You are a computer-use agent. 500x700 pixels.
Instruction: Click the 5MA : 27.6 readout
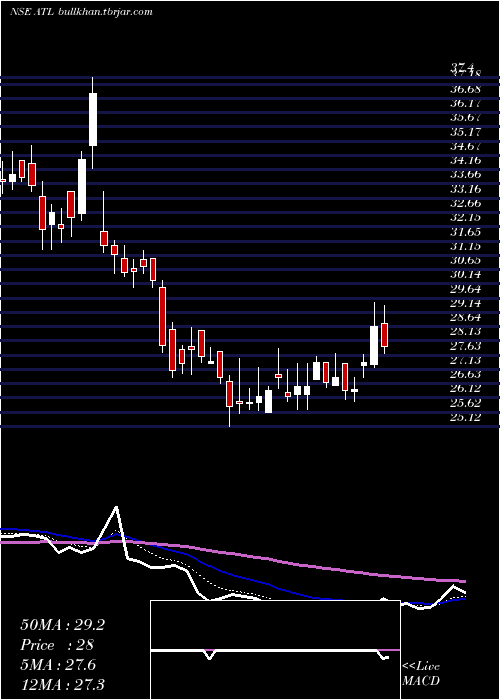click(x=60, y=665)
